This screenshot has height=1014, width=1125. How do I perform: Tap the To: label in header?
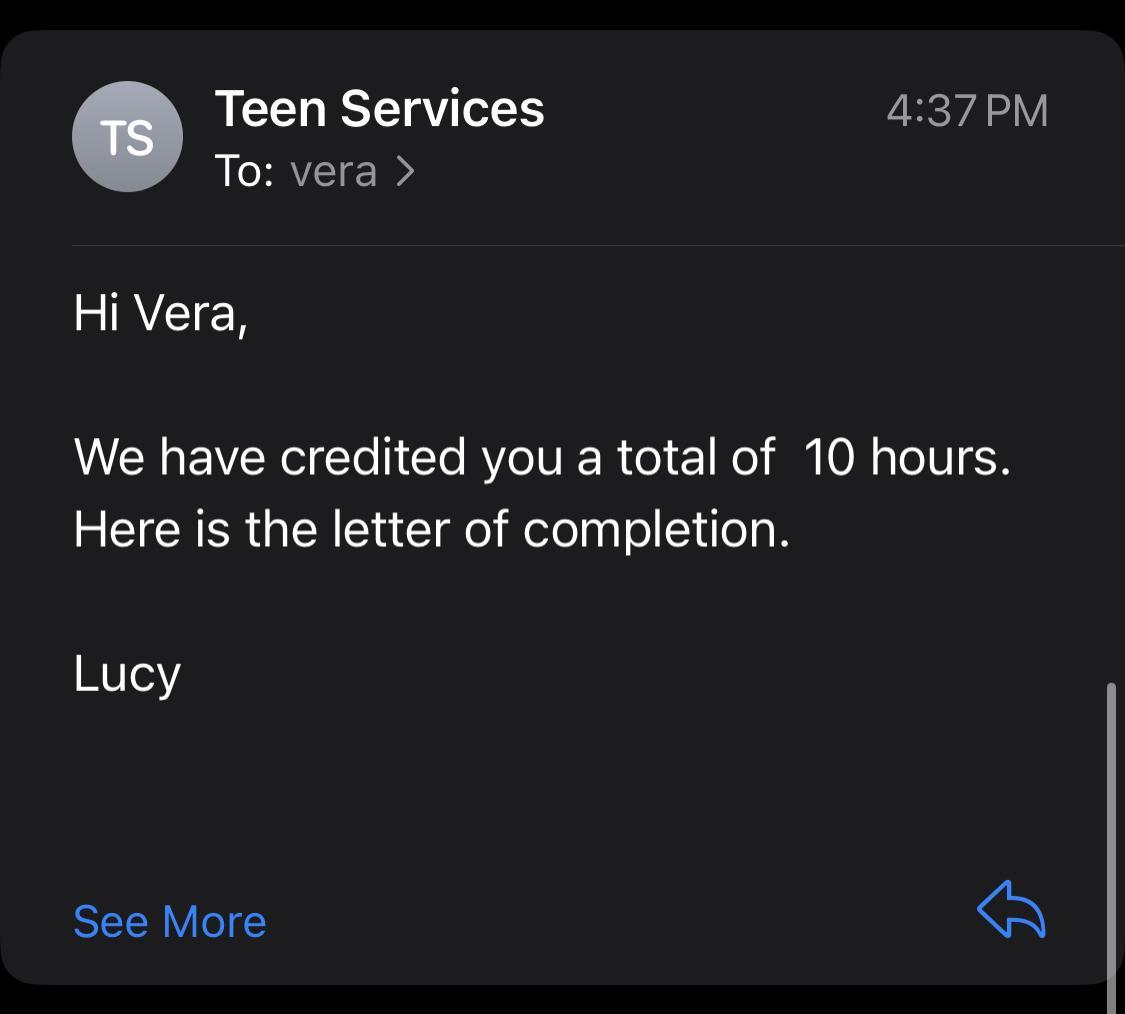(244, 172)
